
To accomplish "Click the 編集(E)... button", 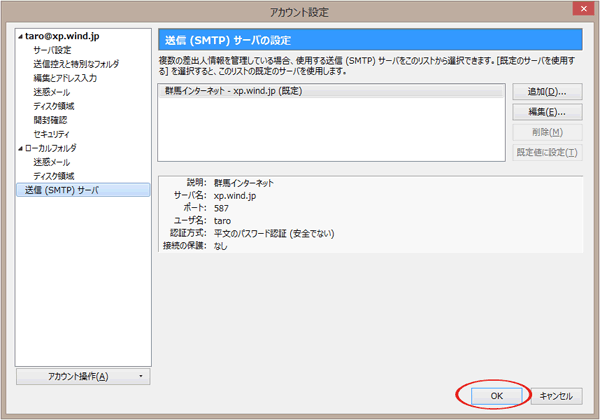I will point(547,112).
